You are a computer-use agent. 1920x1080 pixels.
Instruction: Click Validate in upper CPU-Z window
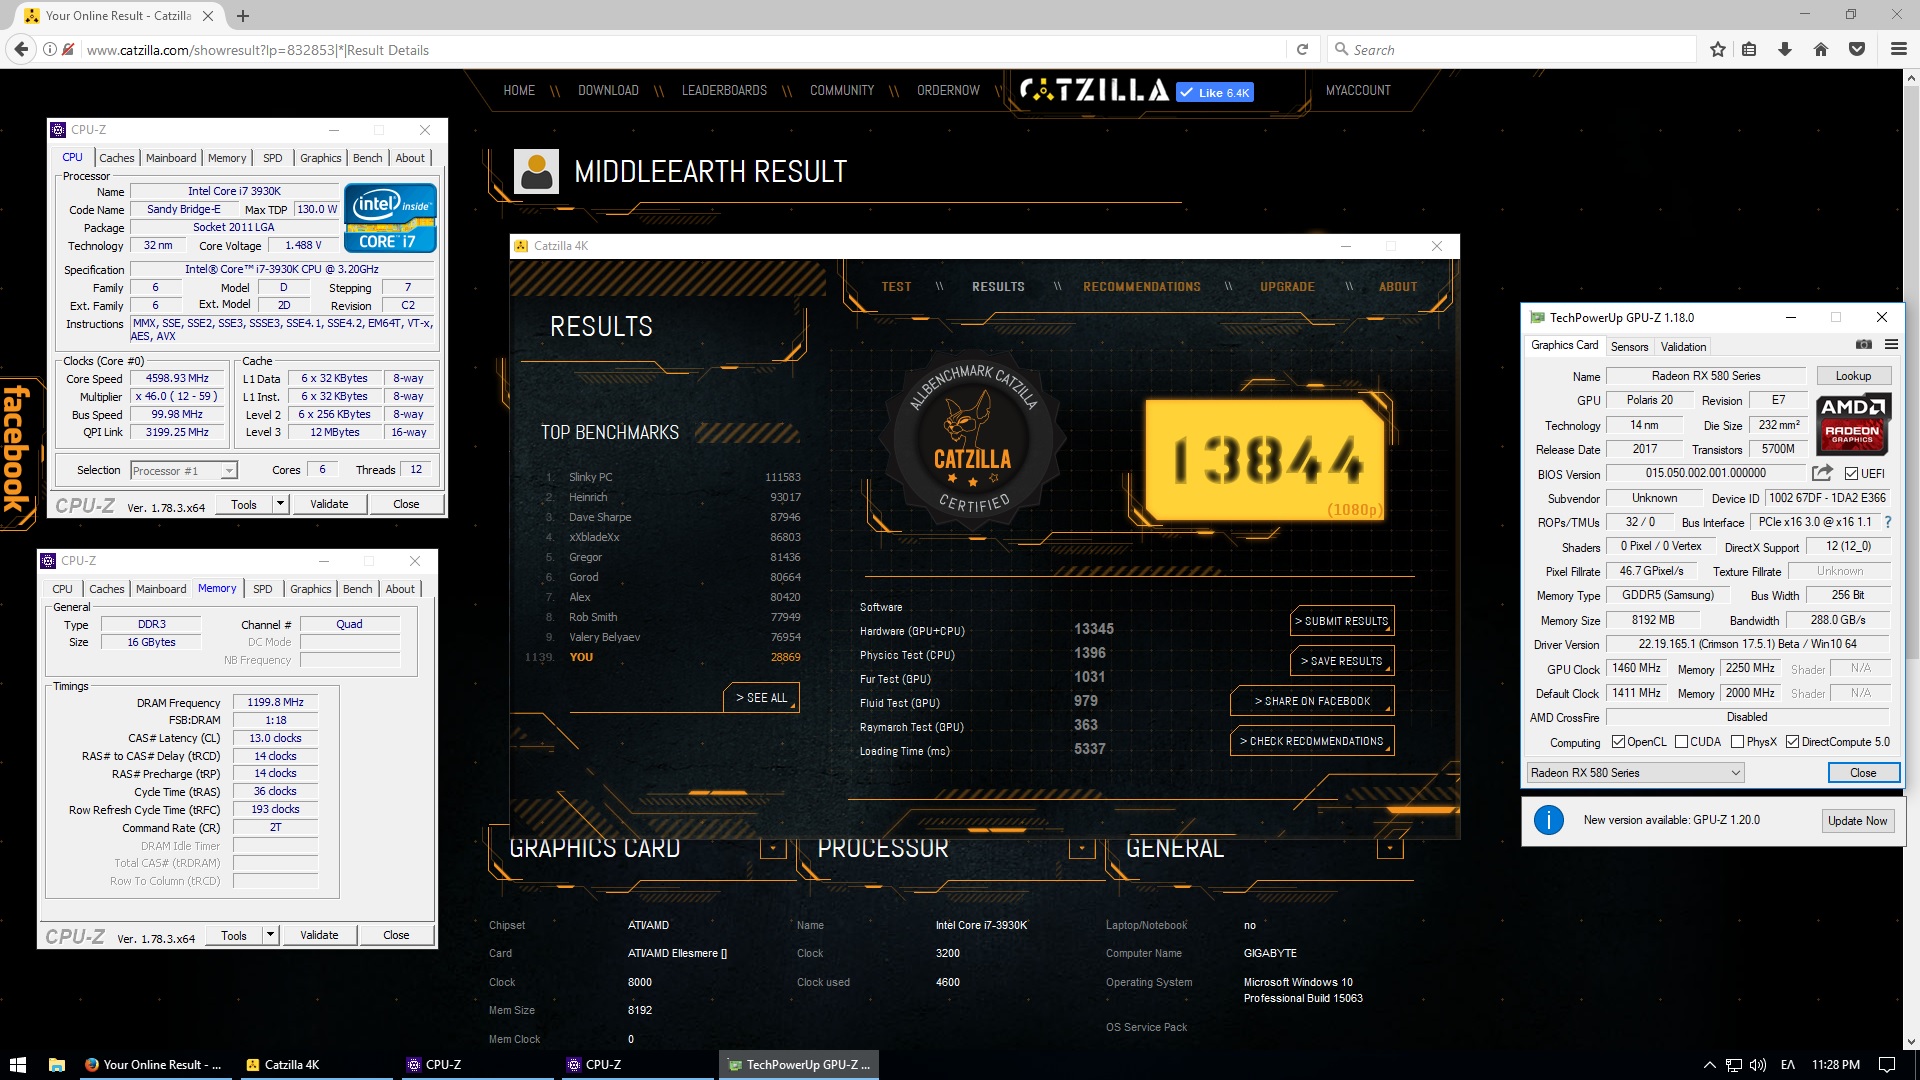pos(329,504)
